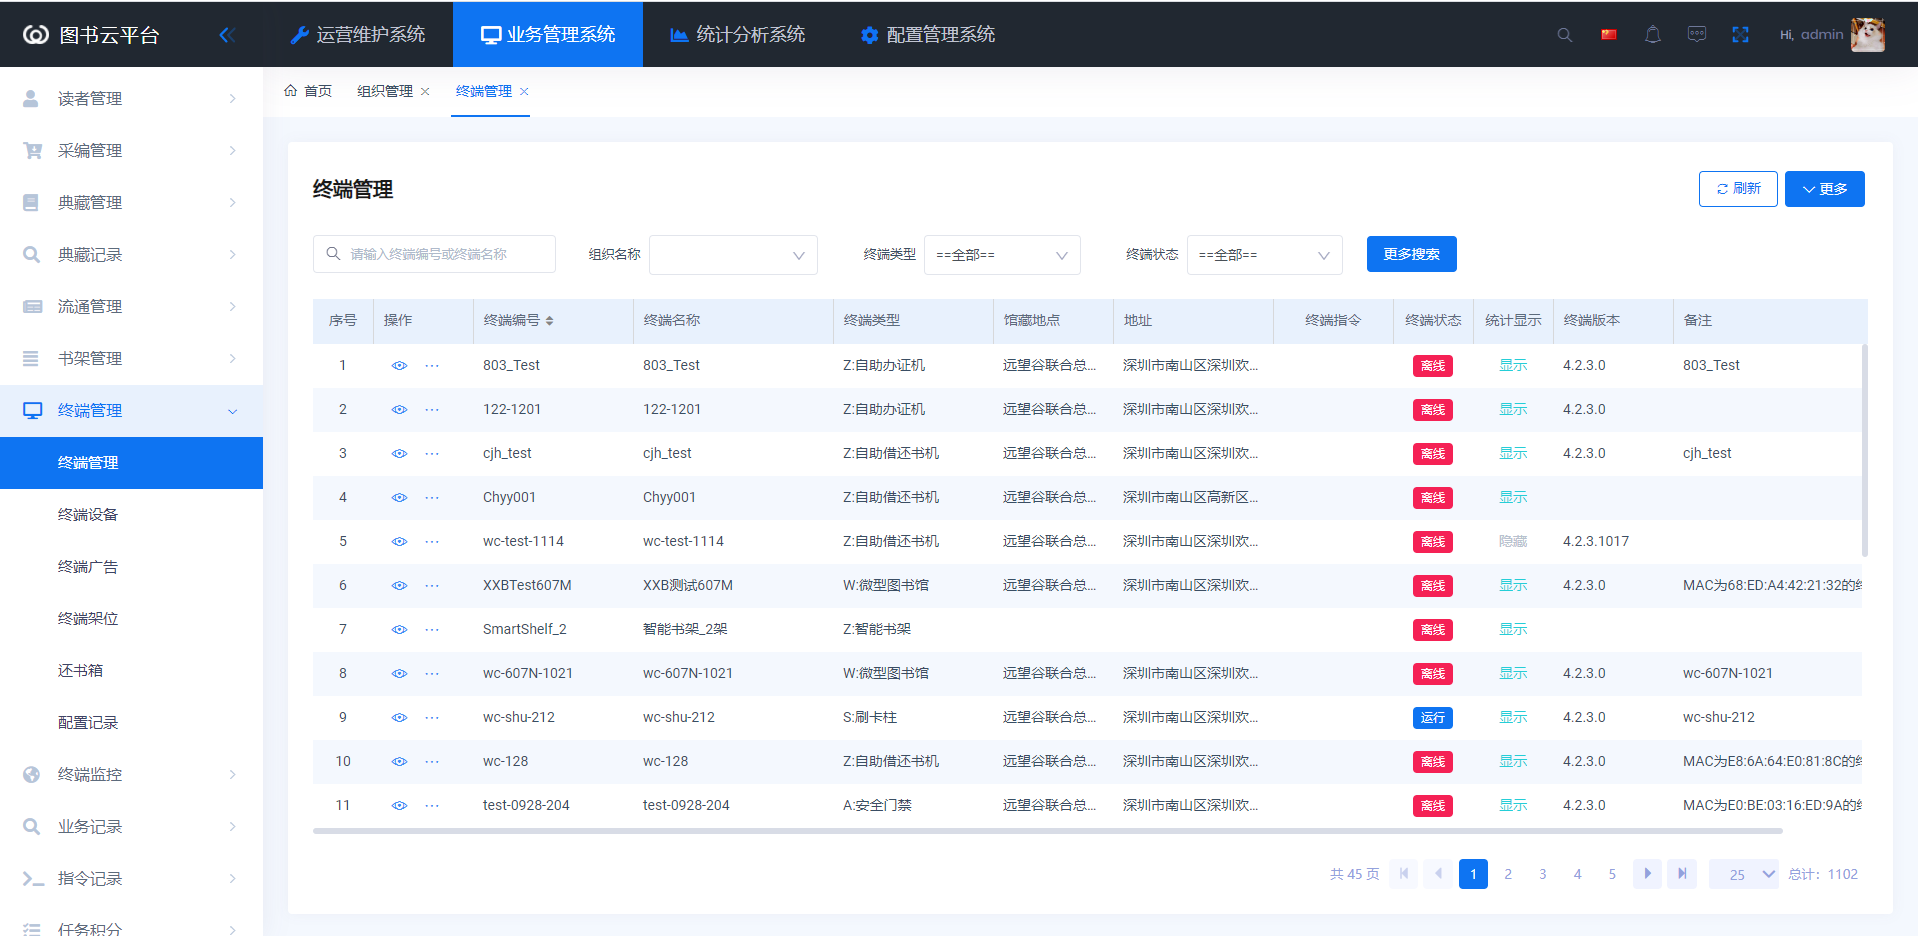Close the 终端管理 tab
Image resolution: width=1918 pixels, height=936 pixels.
[x=524, y=92]
